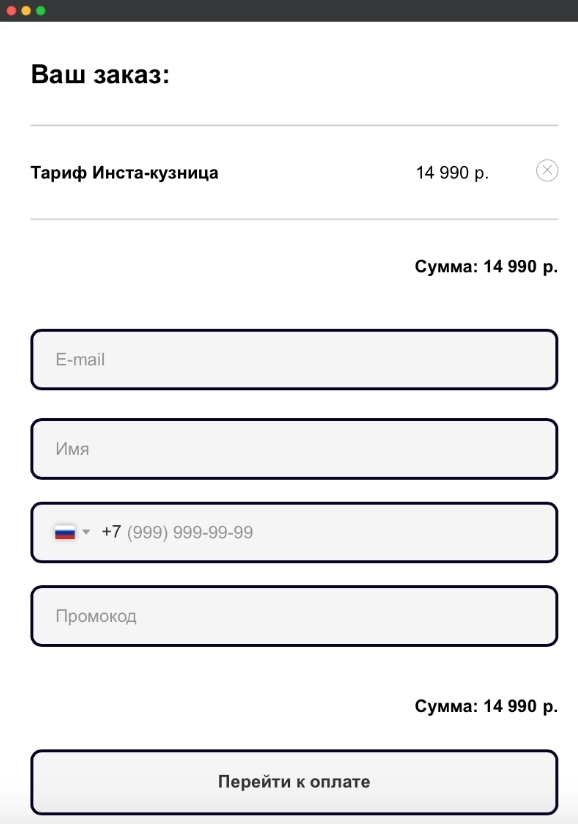The image size is (578, 824).
Task: Click inside the E-mail input field
Action: (294, 360)
